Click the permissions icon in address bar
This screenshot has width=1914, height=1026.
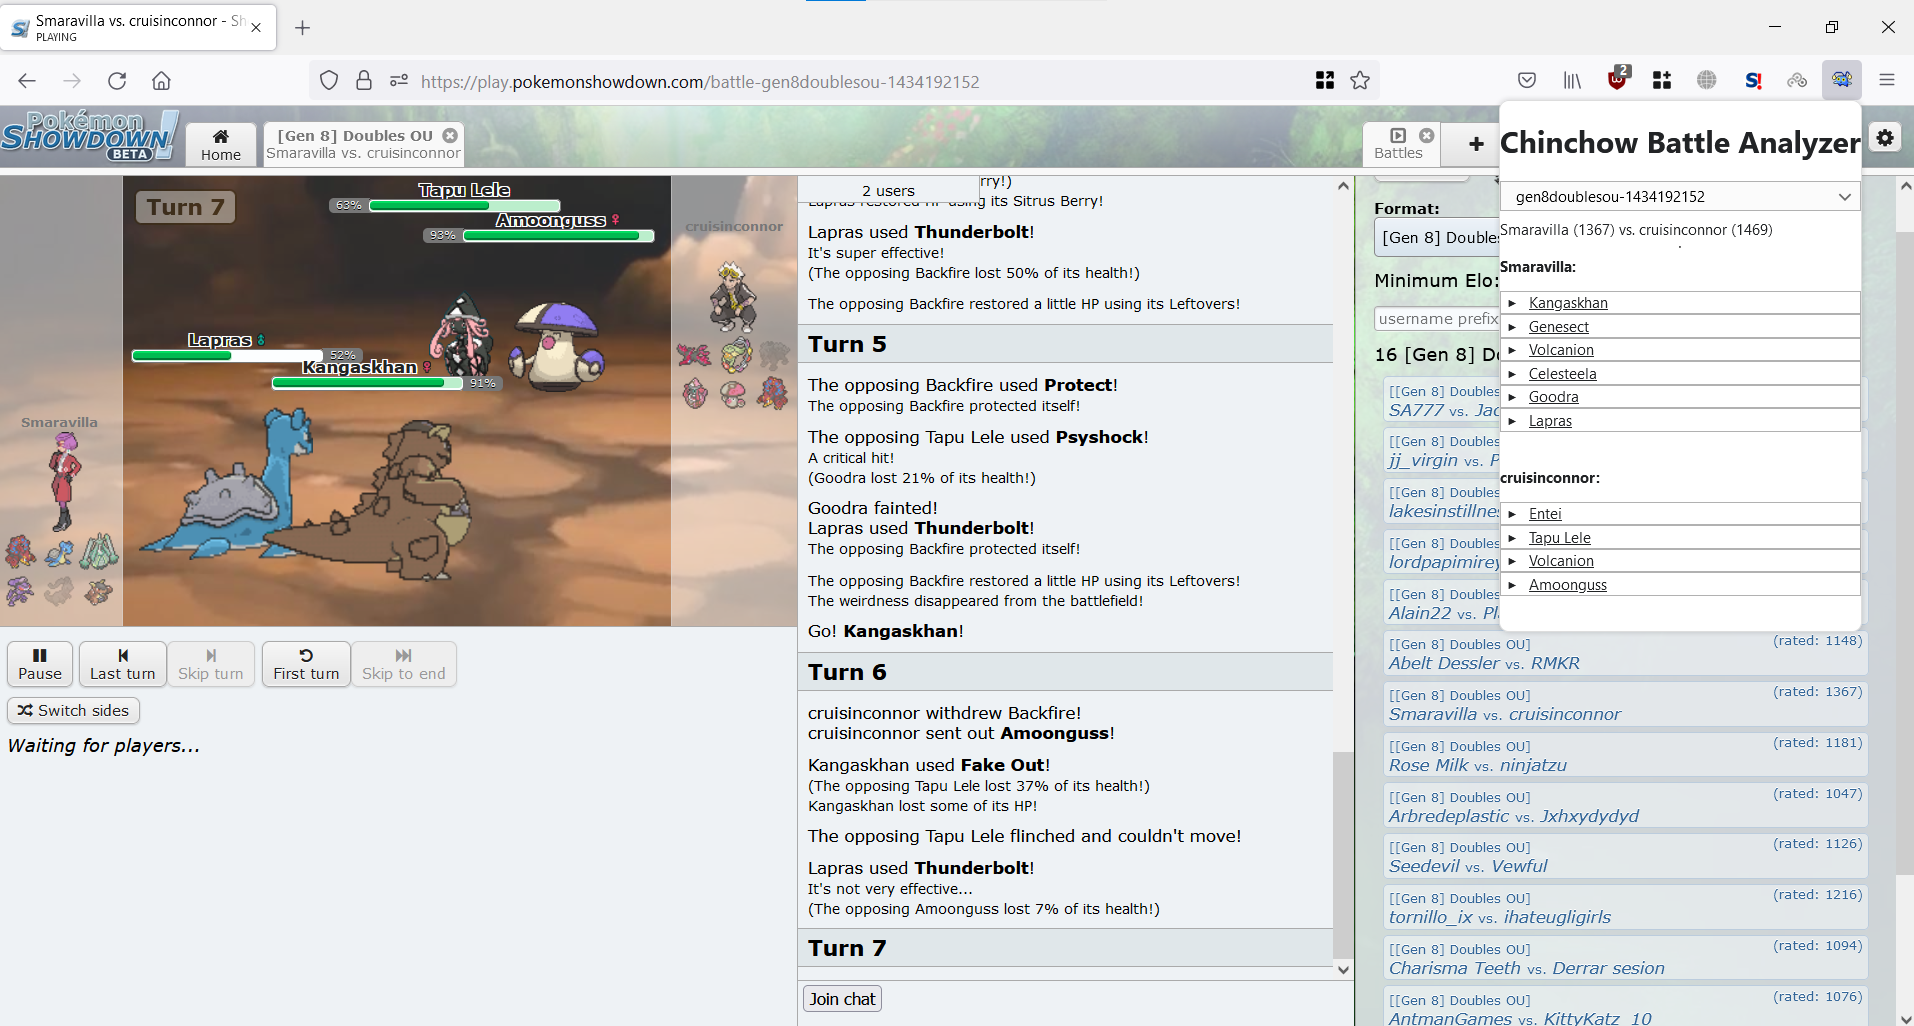pyautogui.click(x=399, y=81)
